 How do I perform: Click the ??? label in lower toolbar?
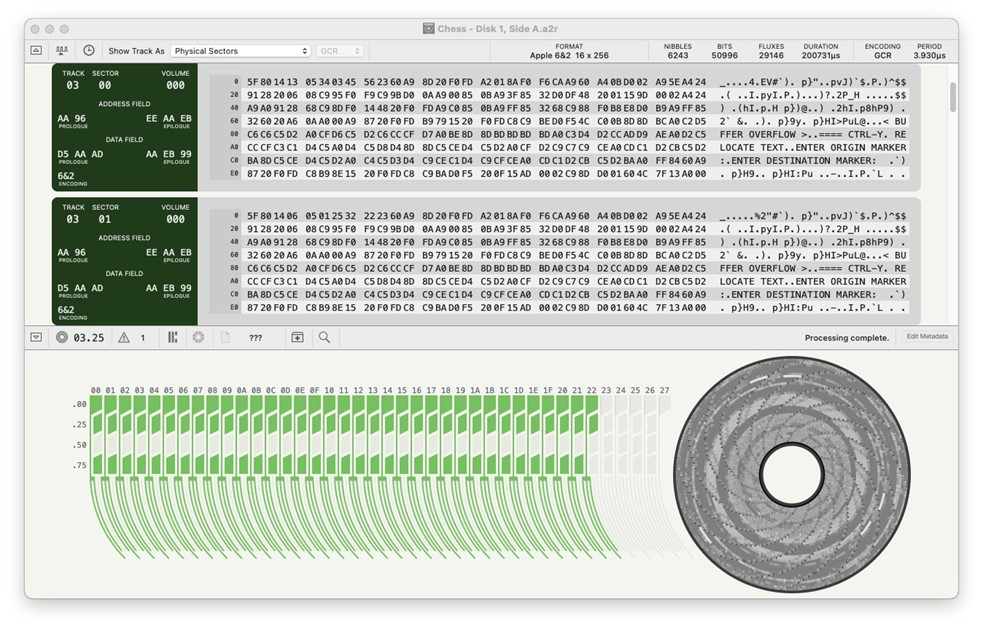255,338
